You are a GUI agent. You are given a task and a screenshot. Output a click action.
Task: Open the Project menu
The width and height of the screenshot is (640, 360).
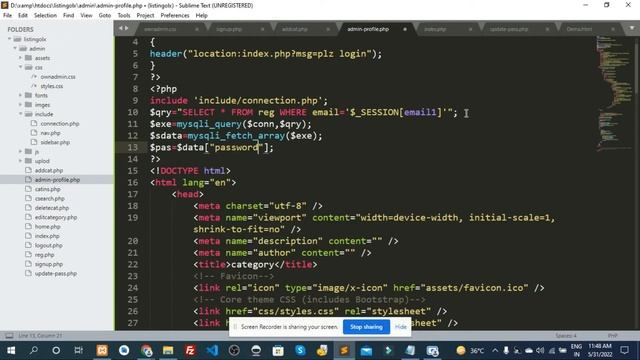click(145, 16)
